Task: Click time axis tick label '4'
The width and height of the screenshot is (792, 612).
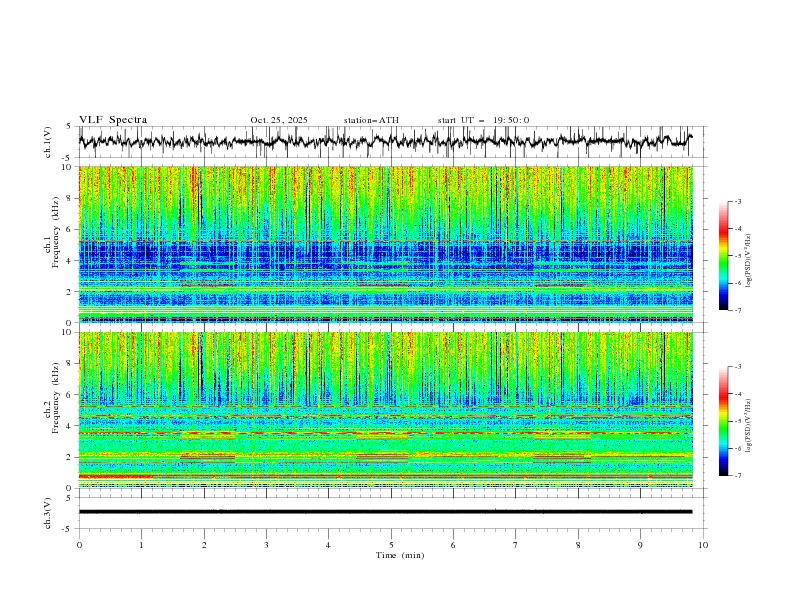Action: [x=328, y=545]
